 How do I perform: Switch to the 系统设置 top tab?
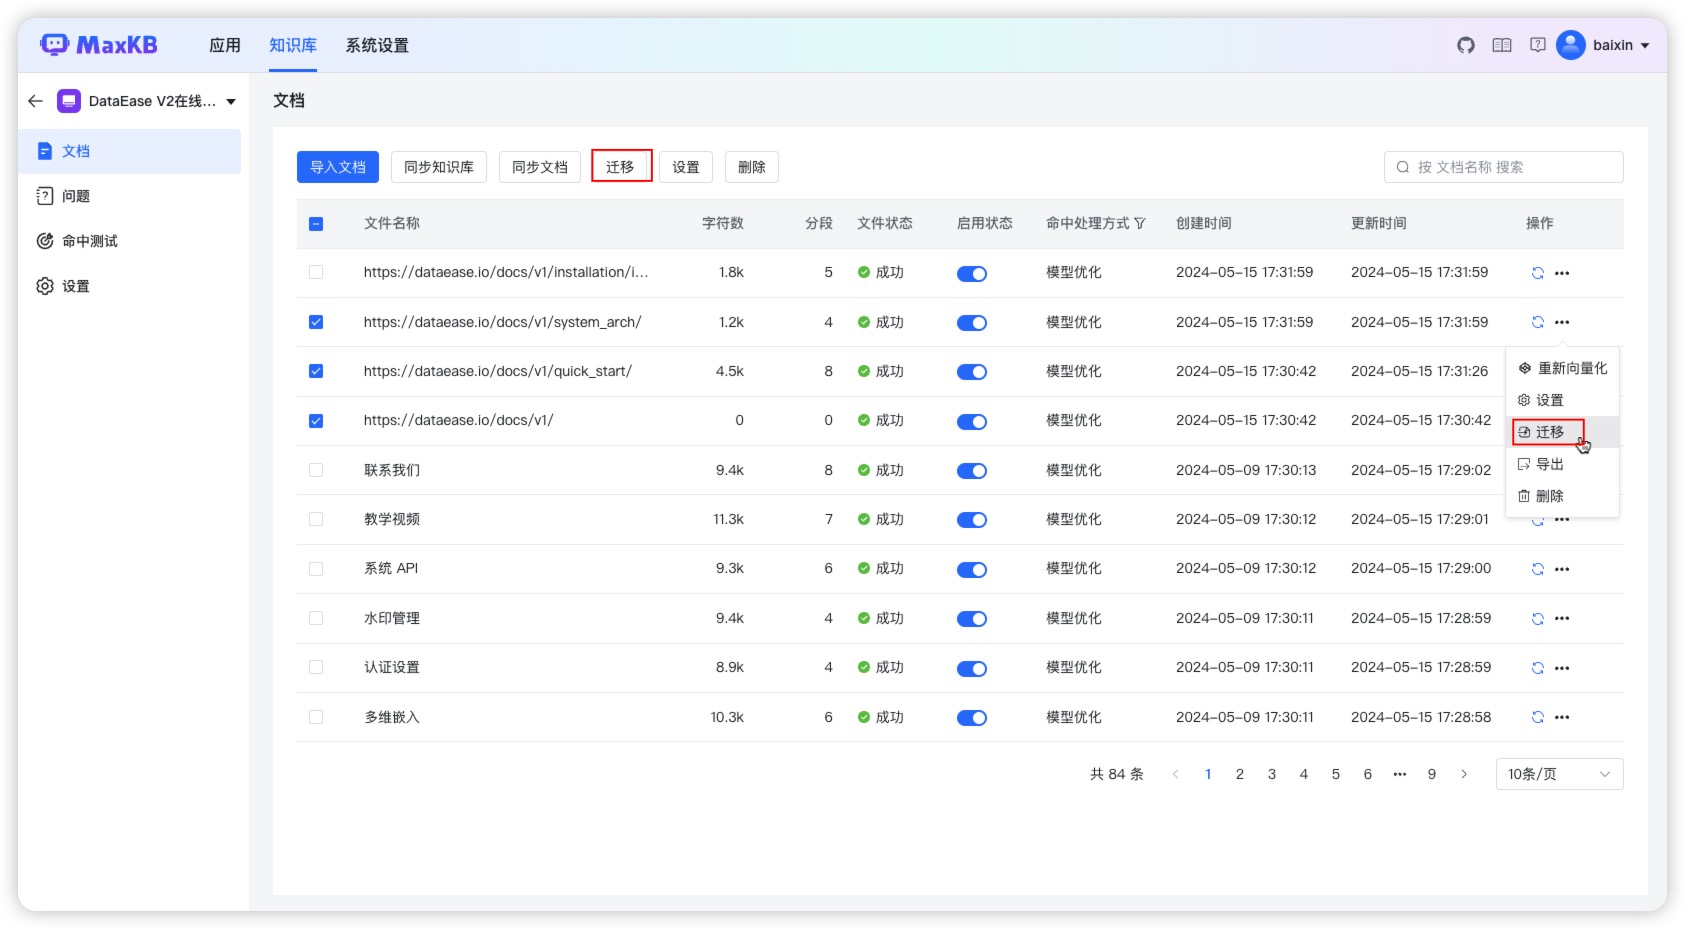click(377, 45)
